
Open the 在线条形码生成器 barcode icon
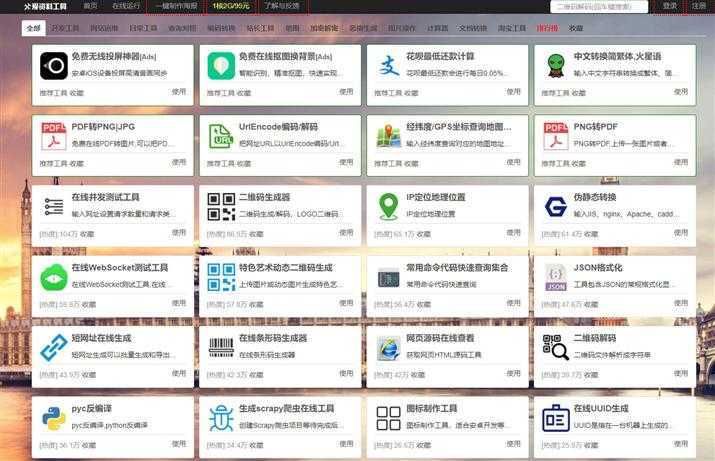tap(221, 347)
